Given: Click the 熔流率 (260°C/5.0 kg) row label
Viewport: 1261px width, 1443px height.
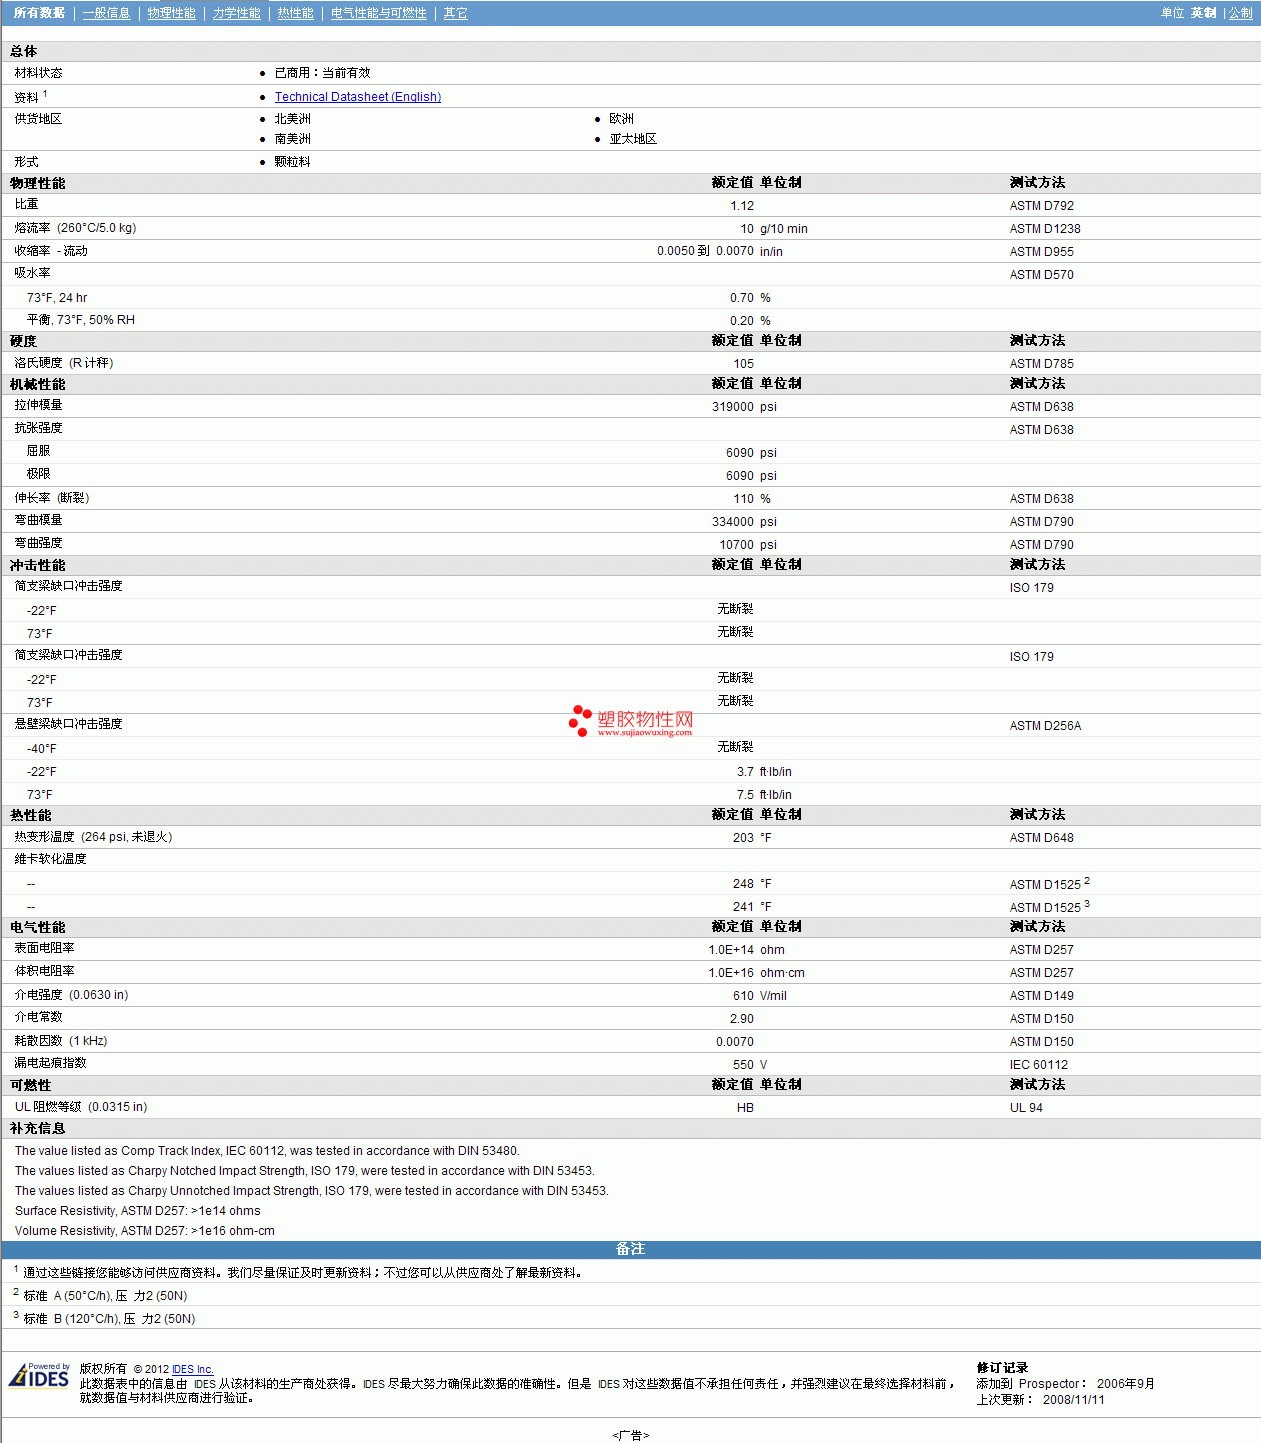Looking at the screenshot, I should pyautogui.click(x=75, y=228).
